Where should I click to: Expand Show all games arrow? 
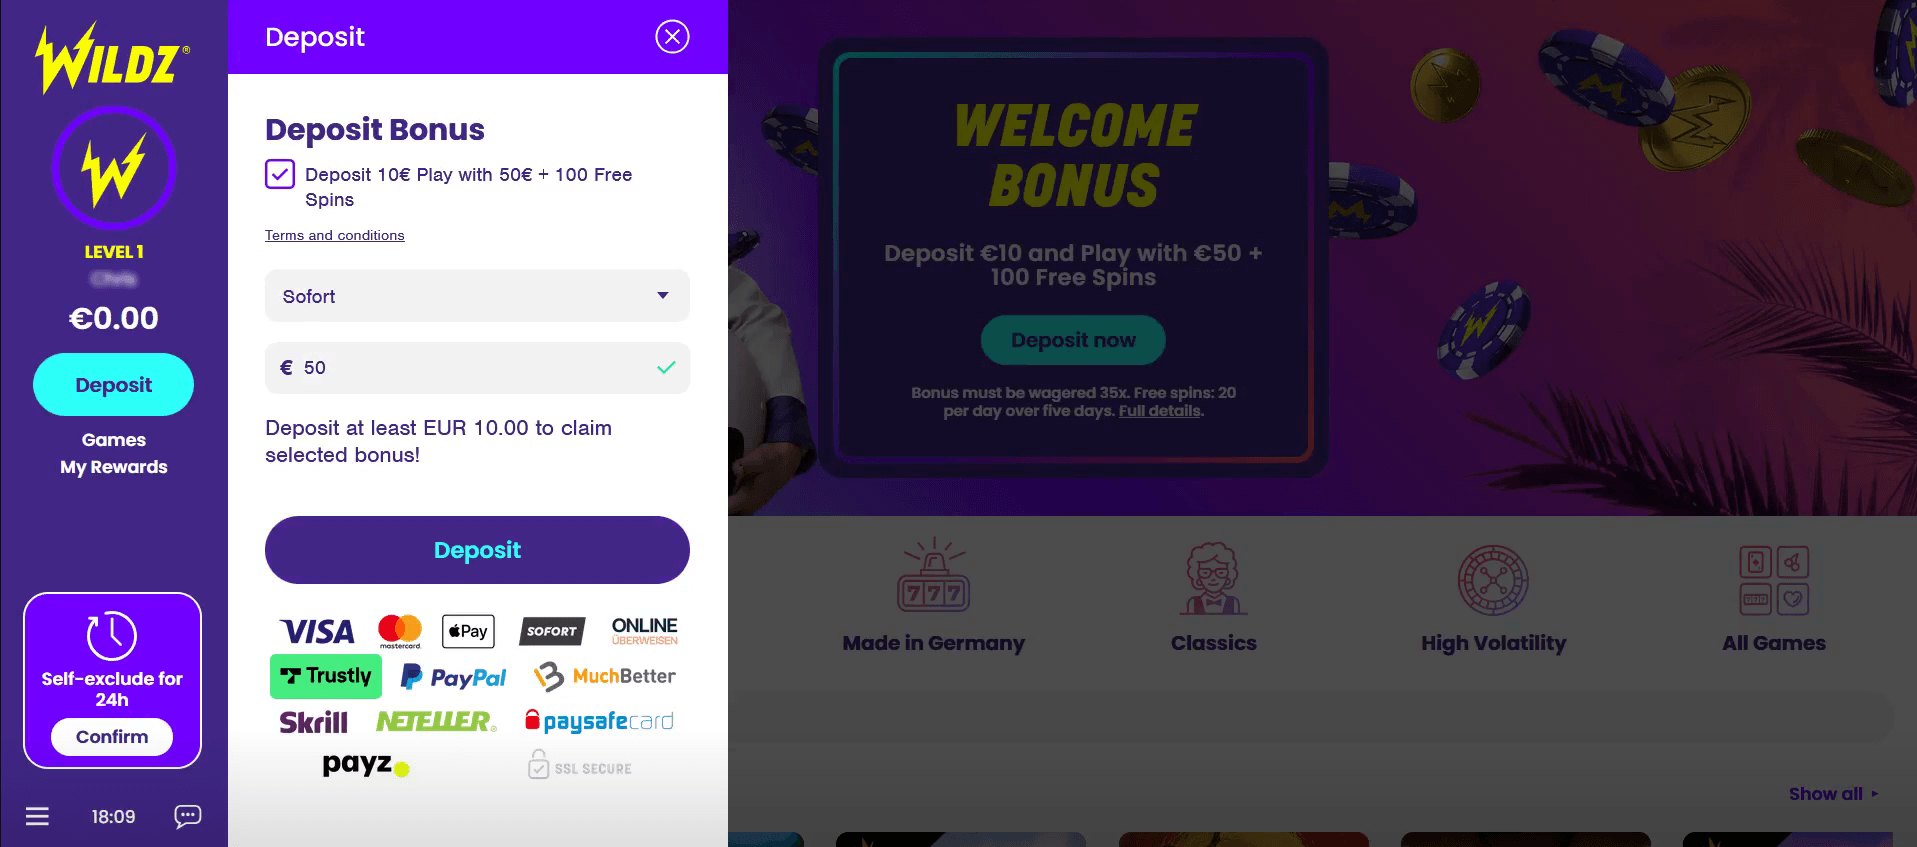pos(1874,794)
